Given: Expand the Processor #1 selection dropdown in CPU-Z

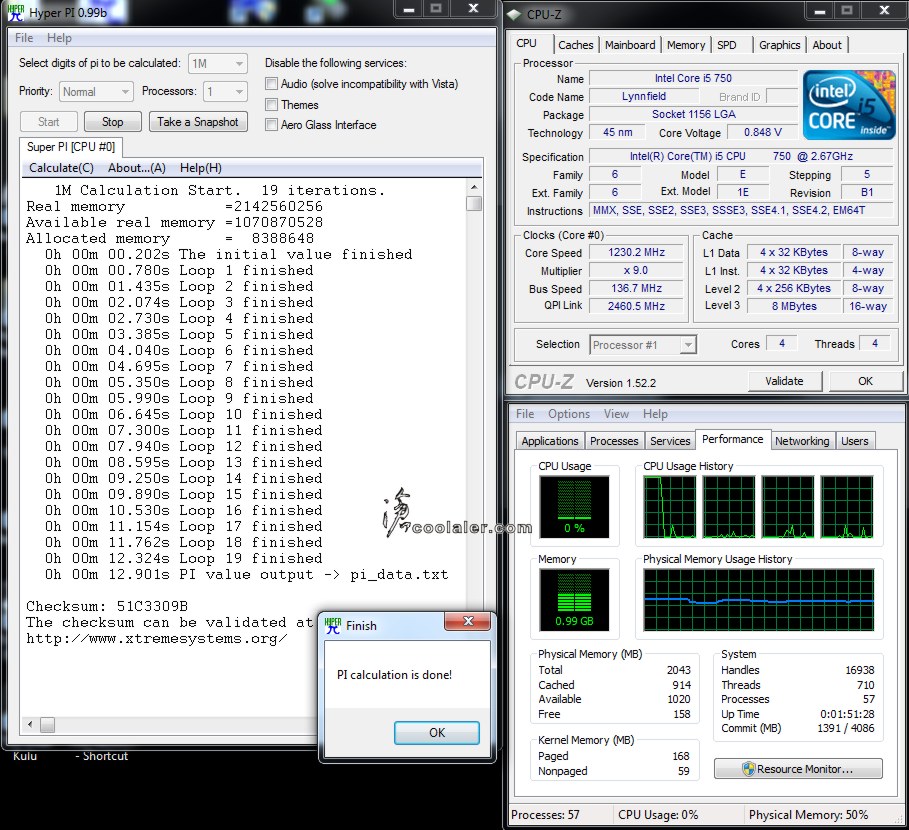Looking at the screenshot, I should (x=643, y=345).
